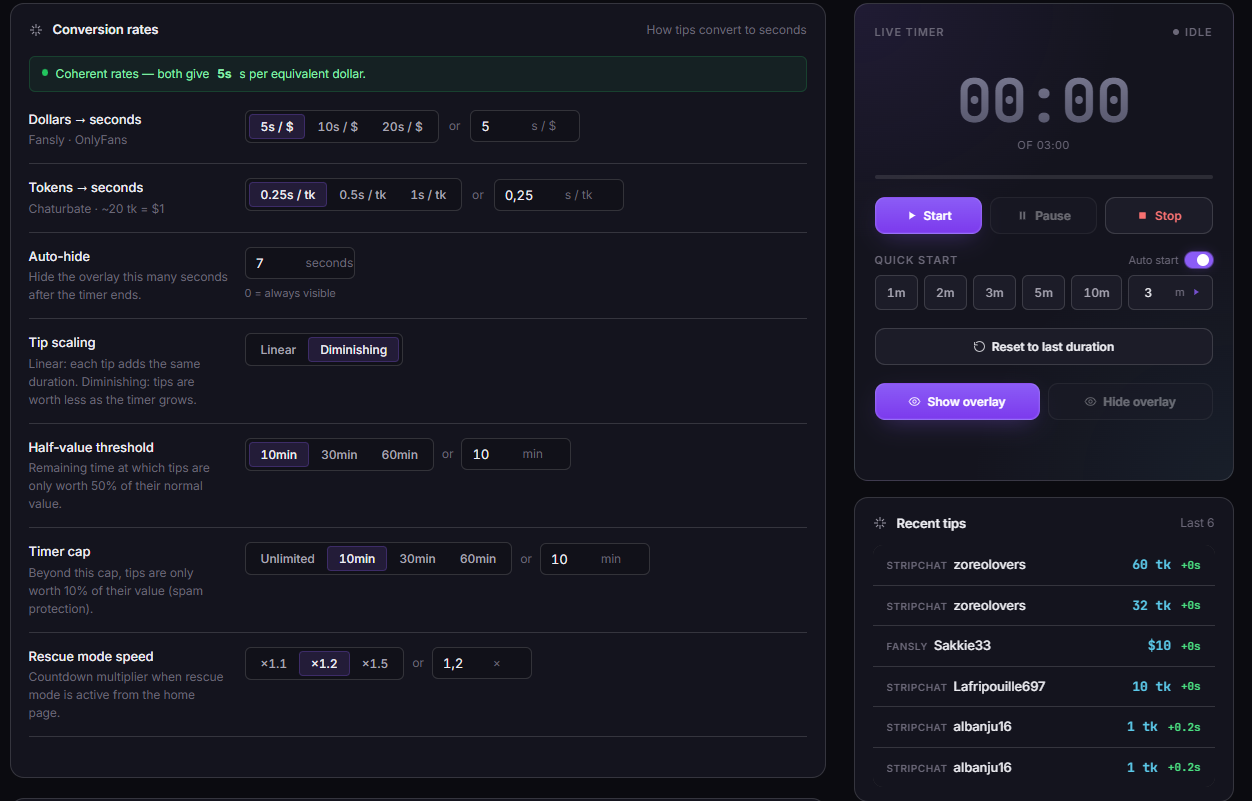This screenshot has height=801, width=1252.
Task: Click the 'OF 03:00' label
Action: [1043, 146]
